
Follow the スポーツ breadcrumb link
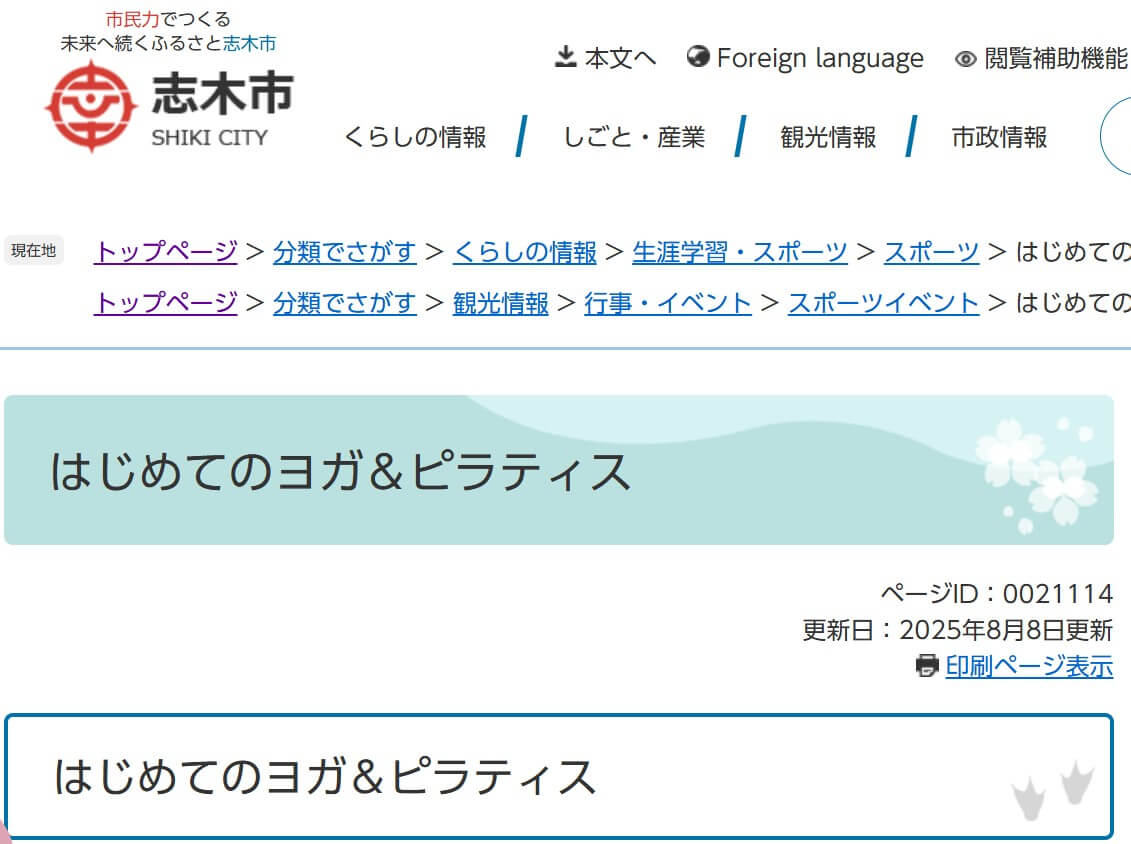(x=932, y=251)
